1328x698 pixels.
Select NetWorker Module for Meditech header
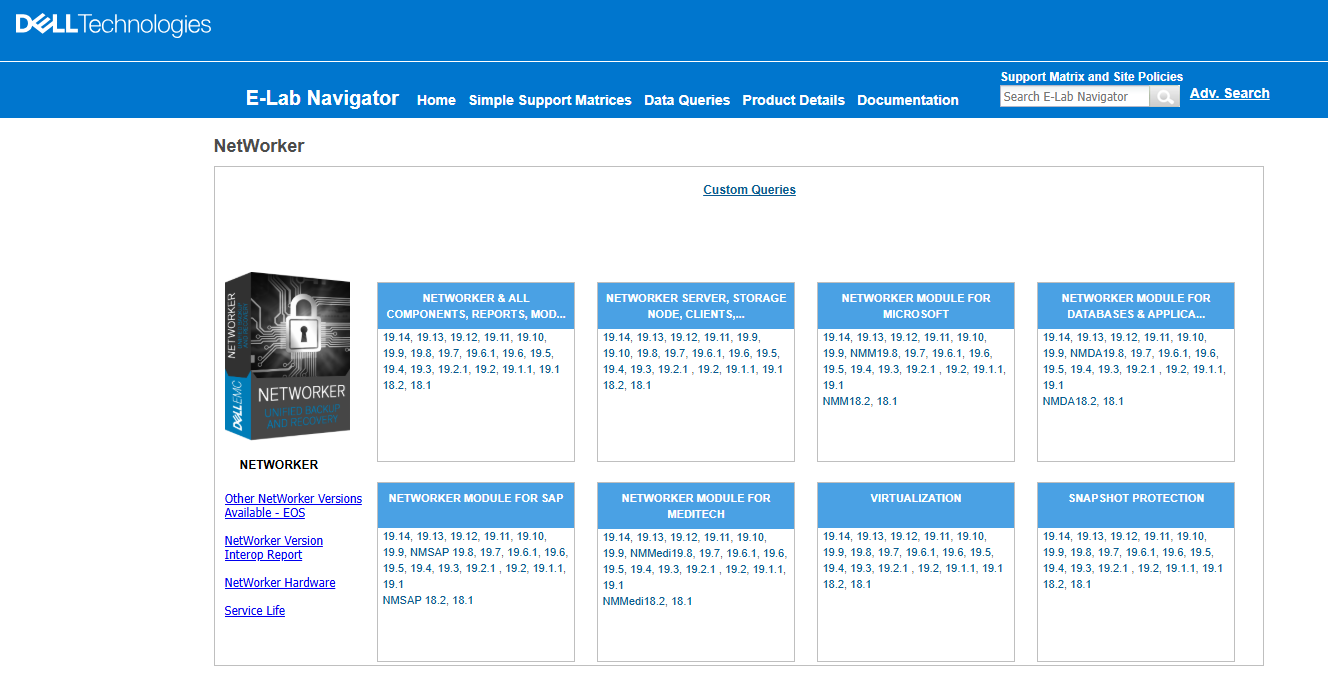point(696,506)
